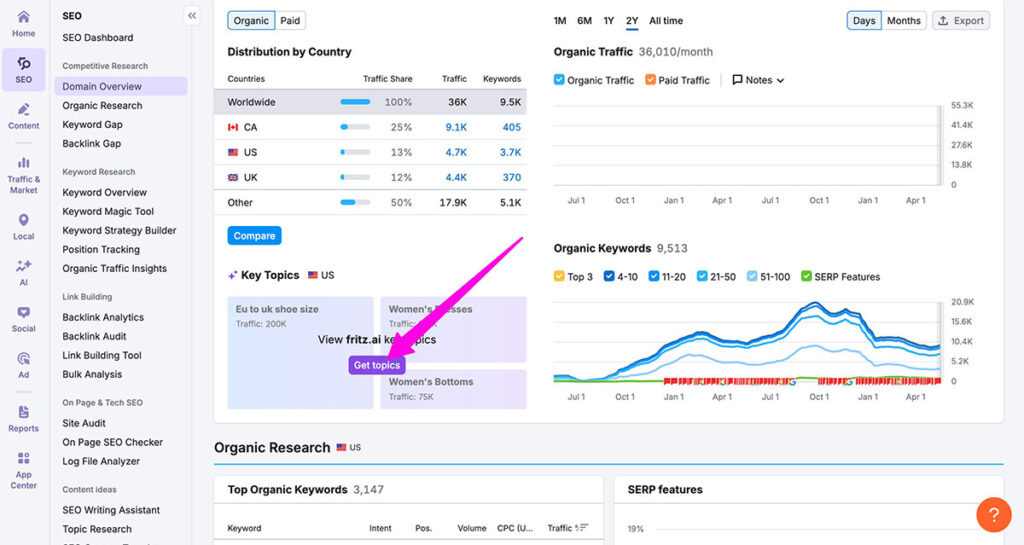This screenshot has height=545, width=1024.
Task: Select the 1Y time range
Action: click(608, 20)
